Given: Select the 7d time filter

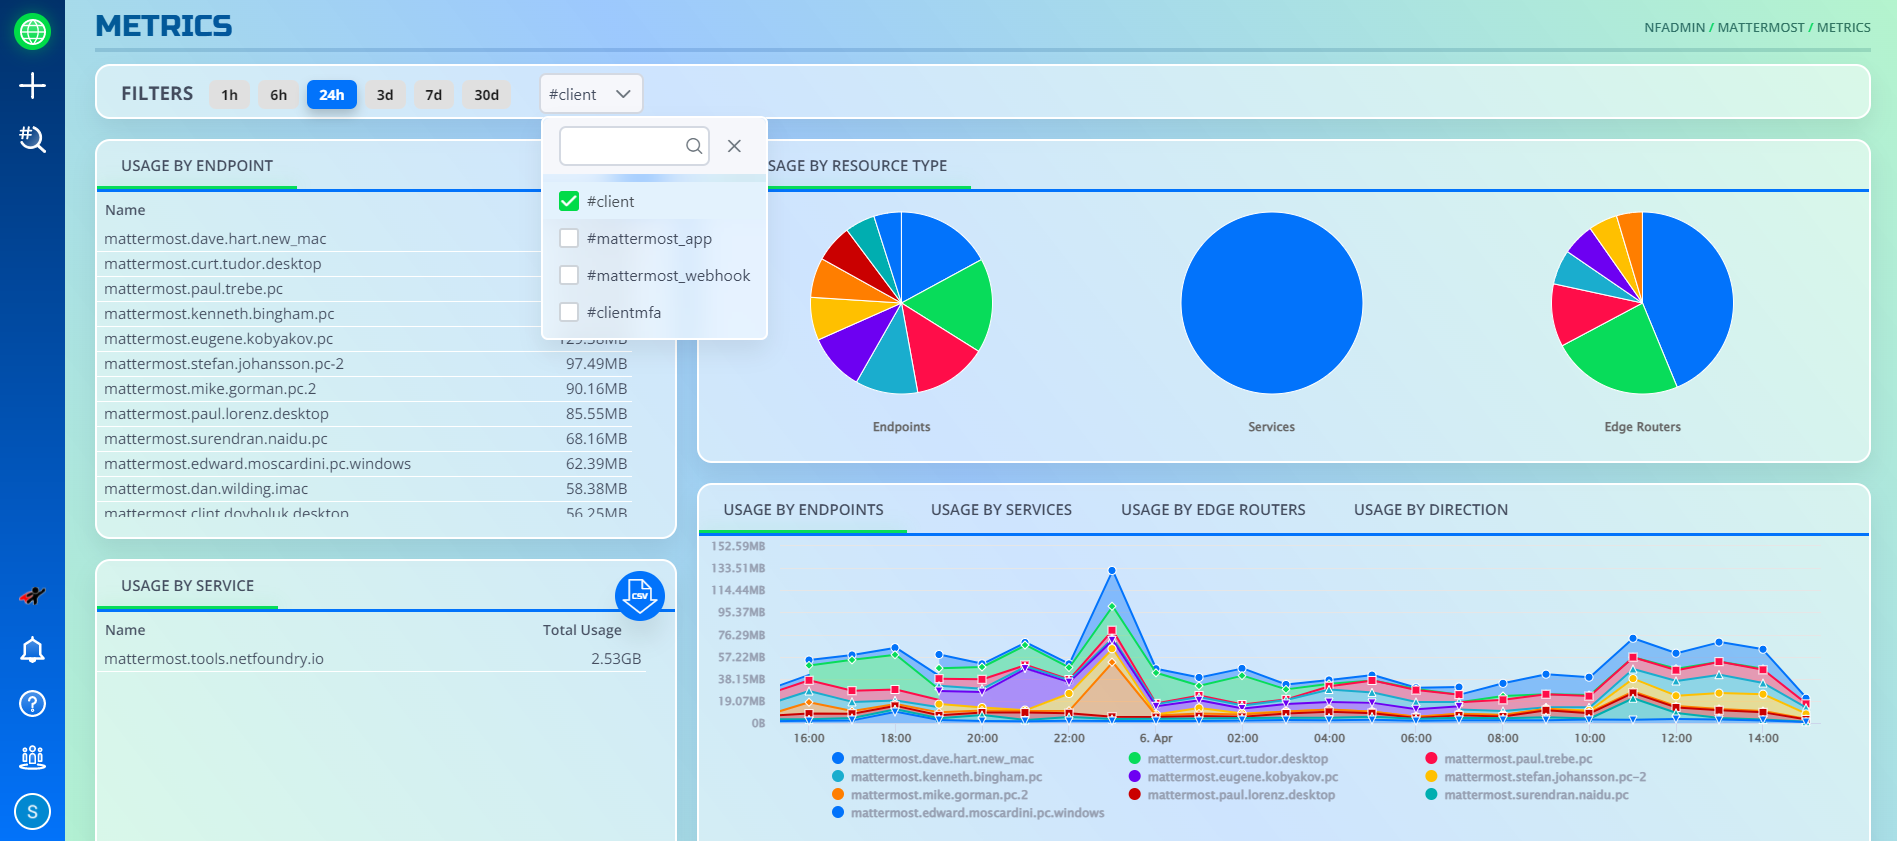Looking at the screenshot, I should [434, 95].
